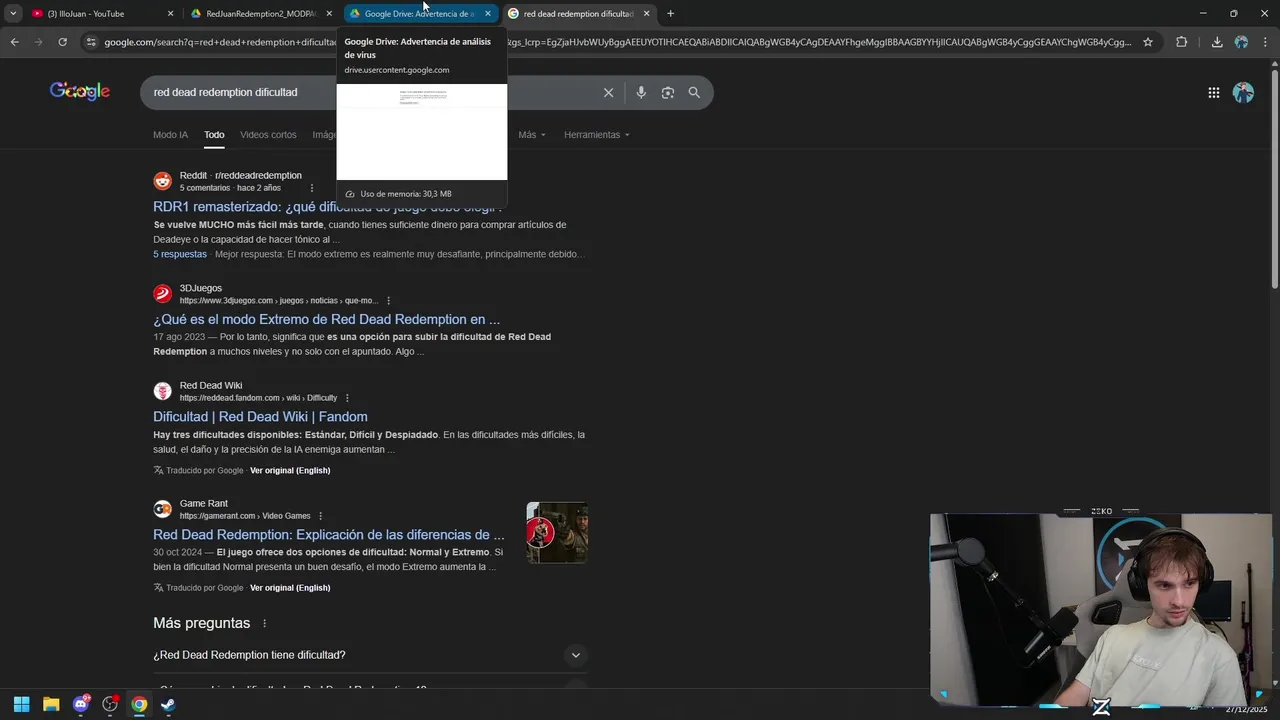Reload the page
The height and width of the screenshot is (720, 1280).
click(62, 42)
